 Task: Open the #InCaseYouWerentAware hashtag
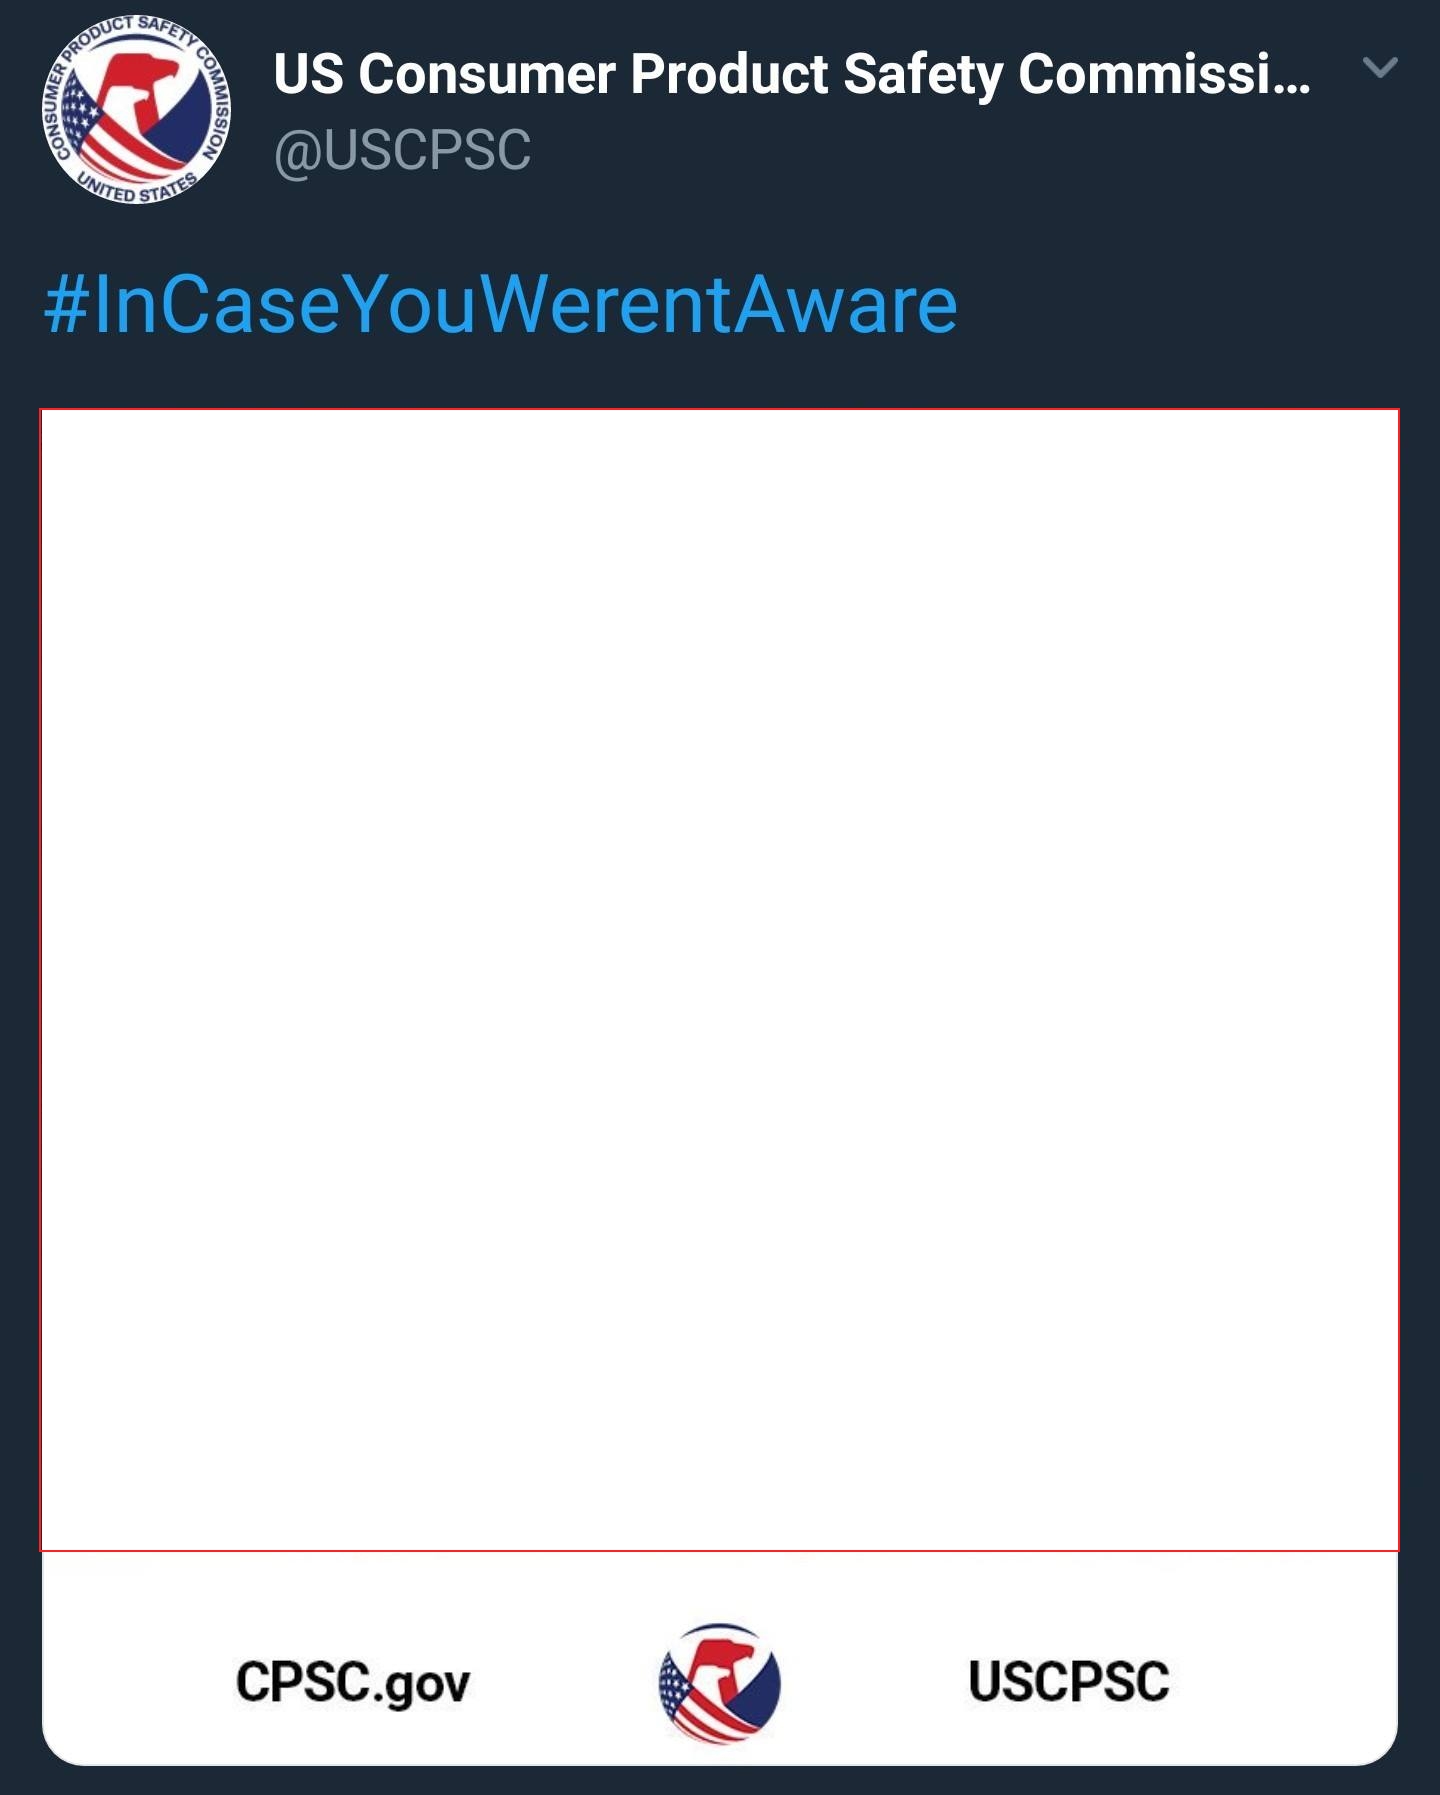[x=501, y=305]
